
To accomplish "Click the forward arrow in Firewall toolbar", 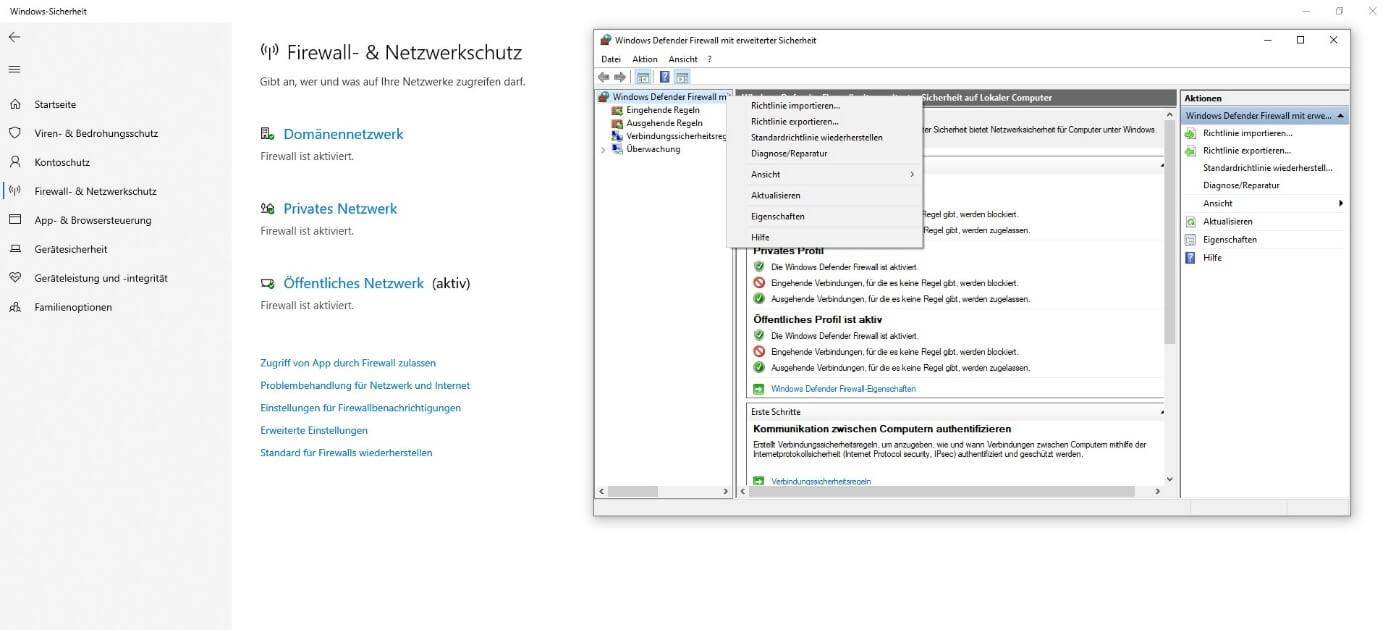I will click(x=620, y=77).
